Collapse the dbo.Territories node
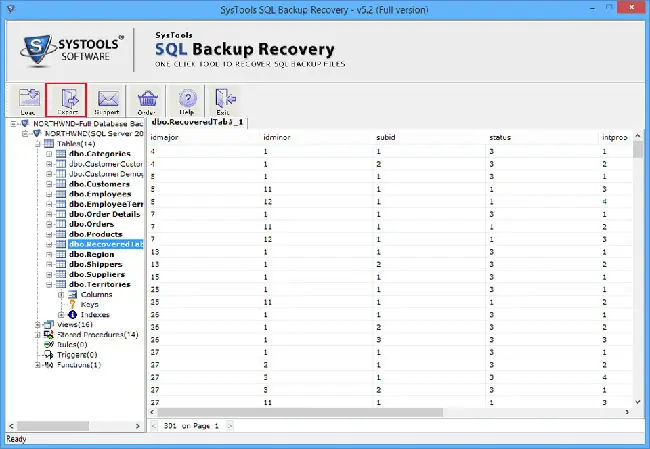 pos(49,284)
